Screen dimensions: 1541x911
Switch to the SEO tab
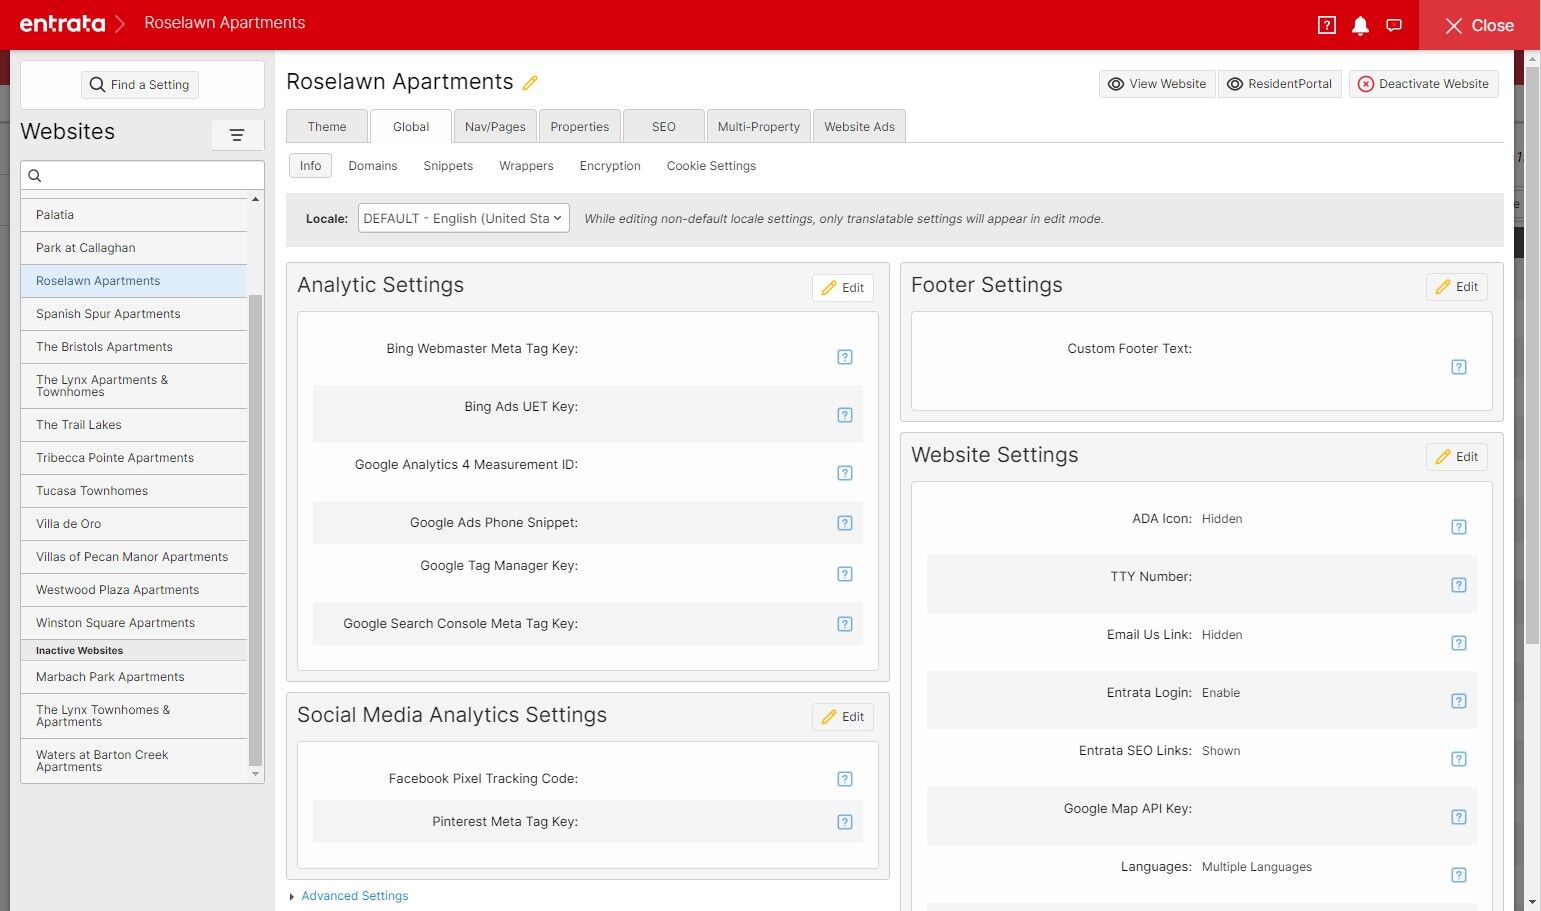coord(664,127)
